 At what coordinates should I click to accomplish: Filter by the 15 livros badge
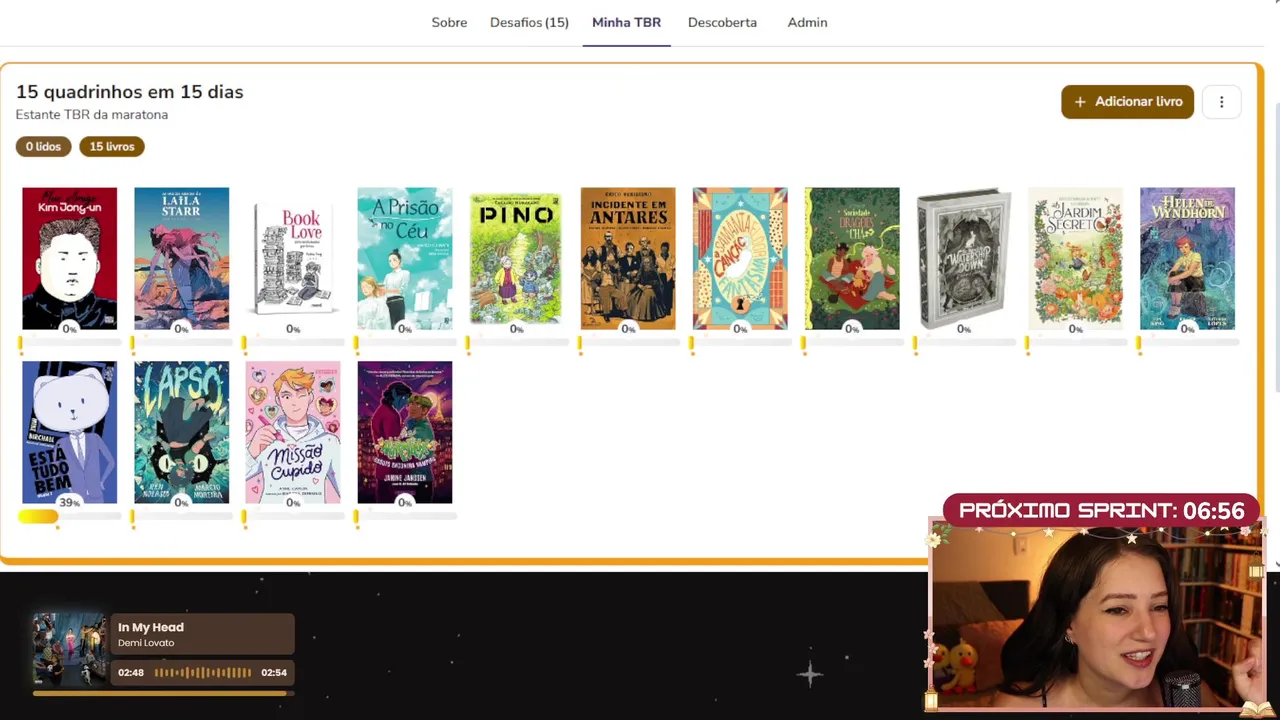point(112,146)
